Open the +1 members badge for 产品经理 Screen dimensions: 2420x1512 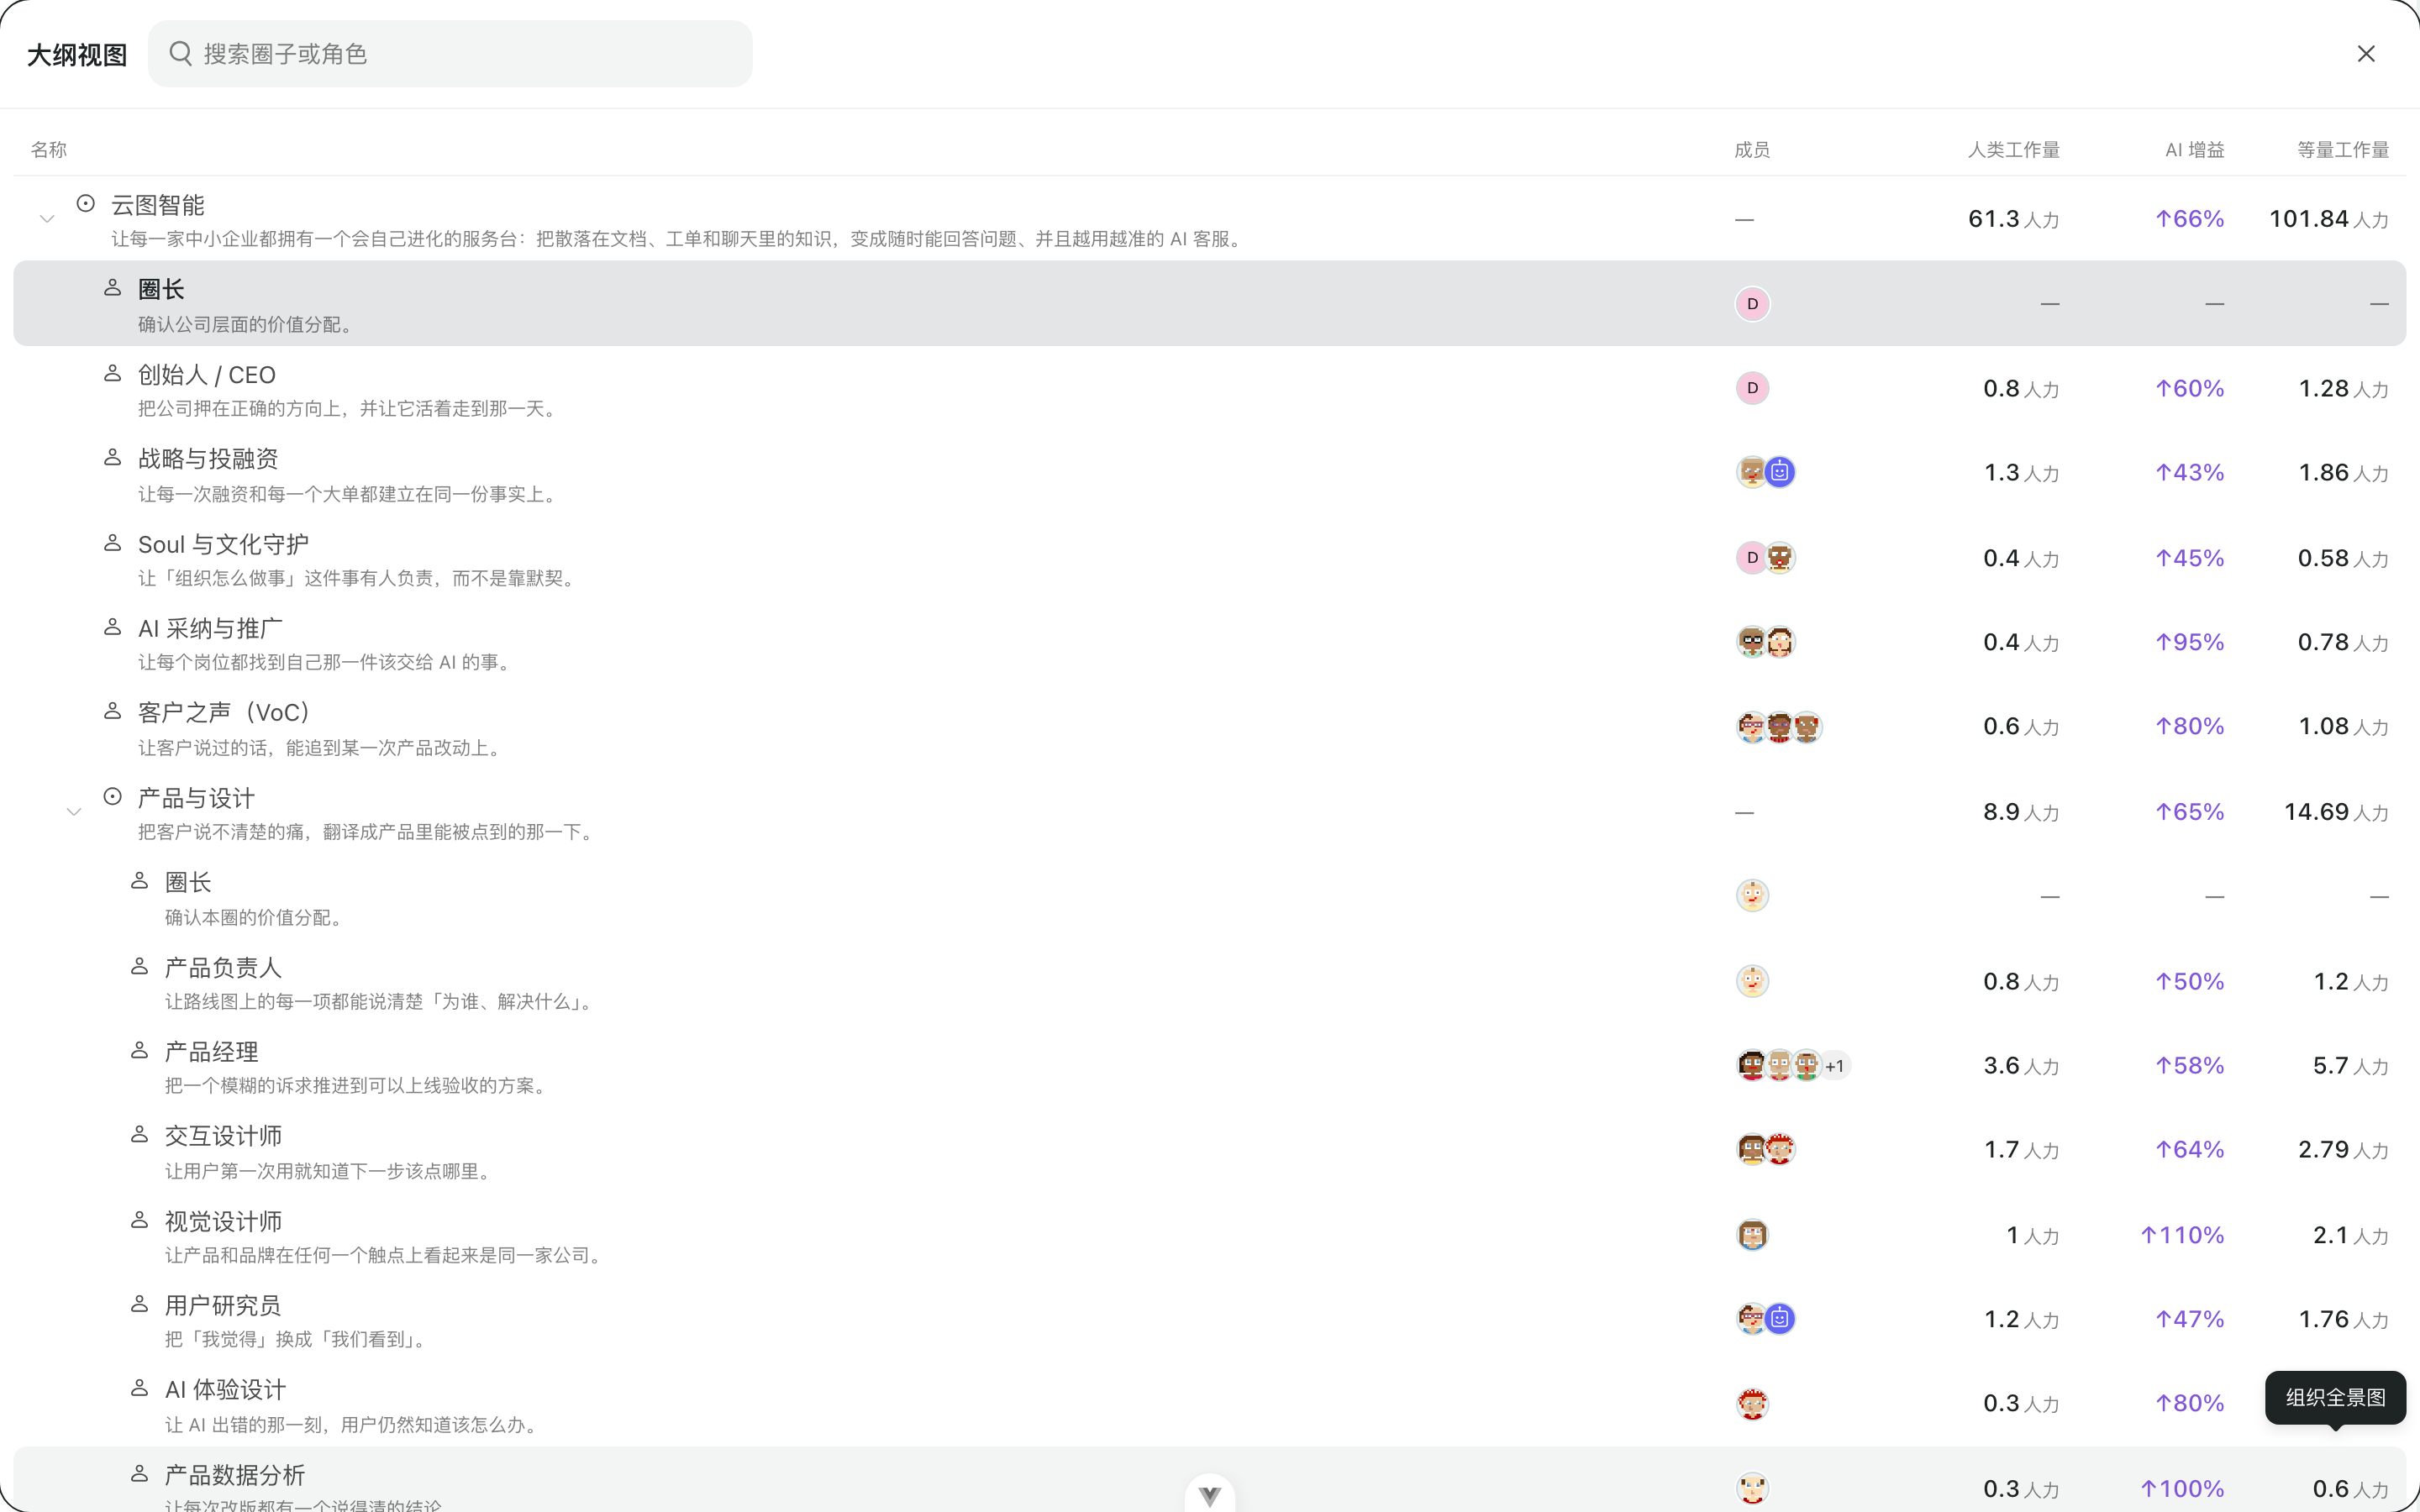1834,1066
